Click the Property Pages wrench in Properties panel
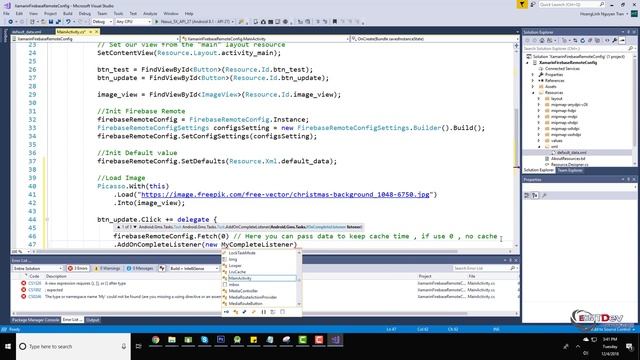Screen dimensions: 640x360 (544, 196)
